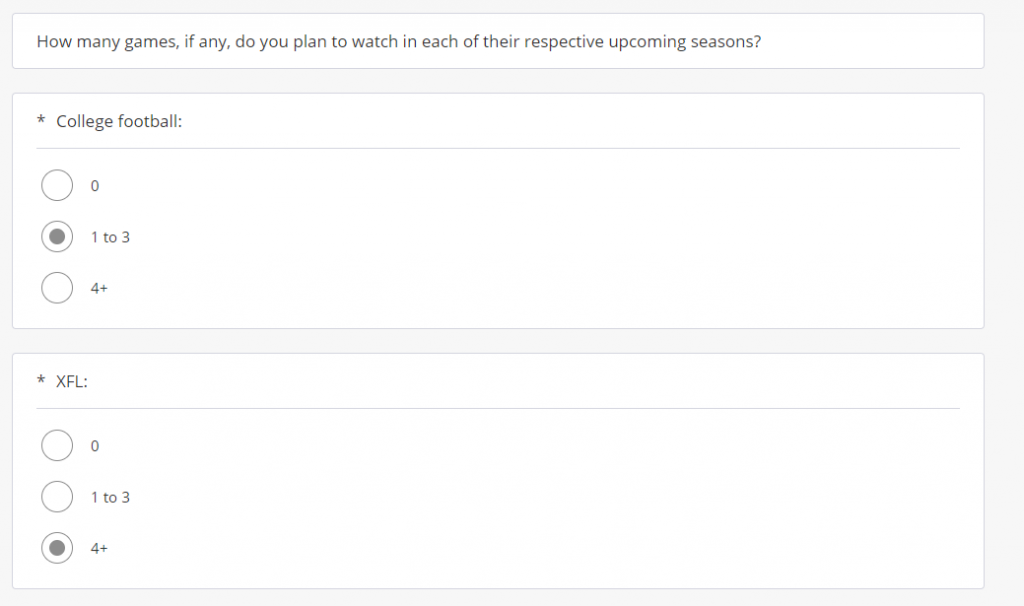This screenshot has width=1024, height=606.
Task: Click the "How many games" question text
Action: [x=398, y=43]
